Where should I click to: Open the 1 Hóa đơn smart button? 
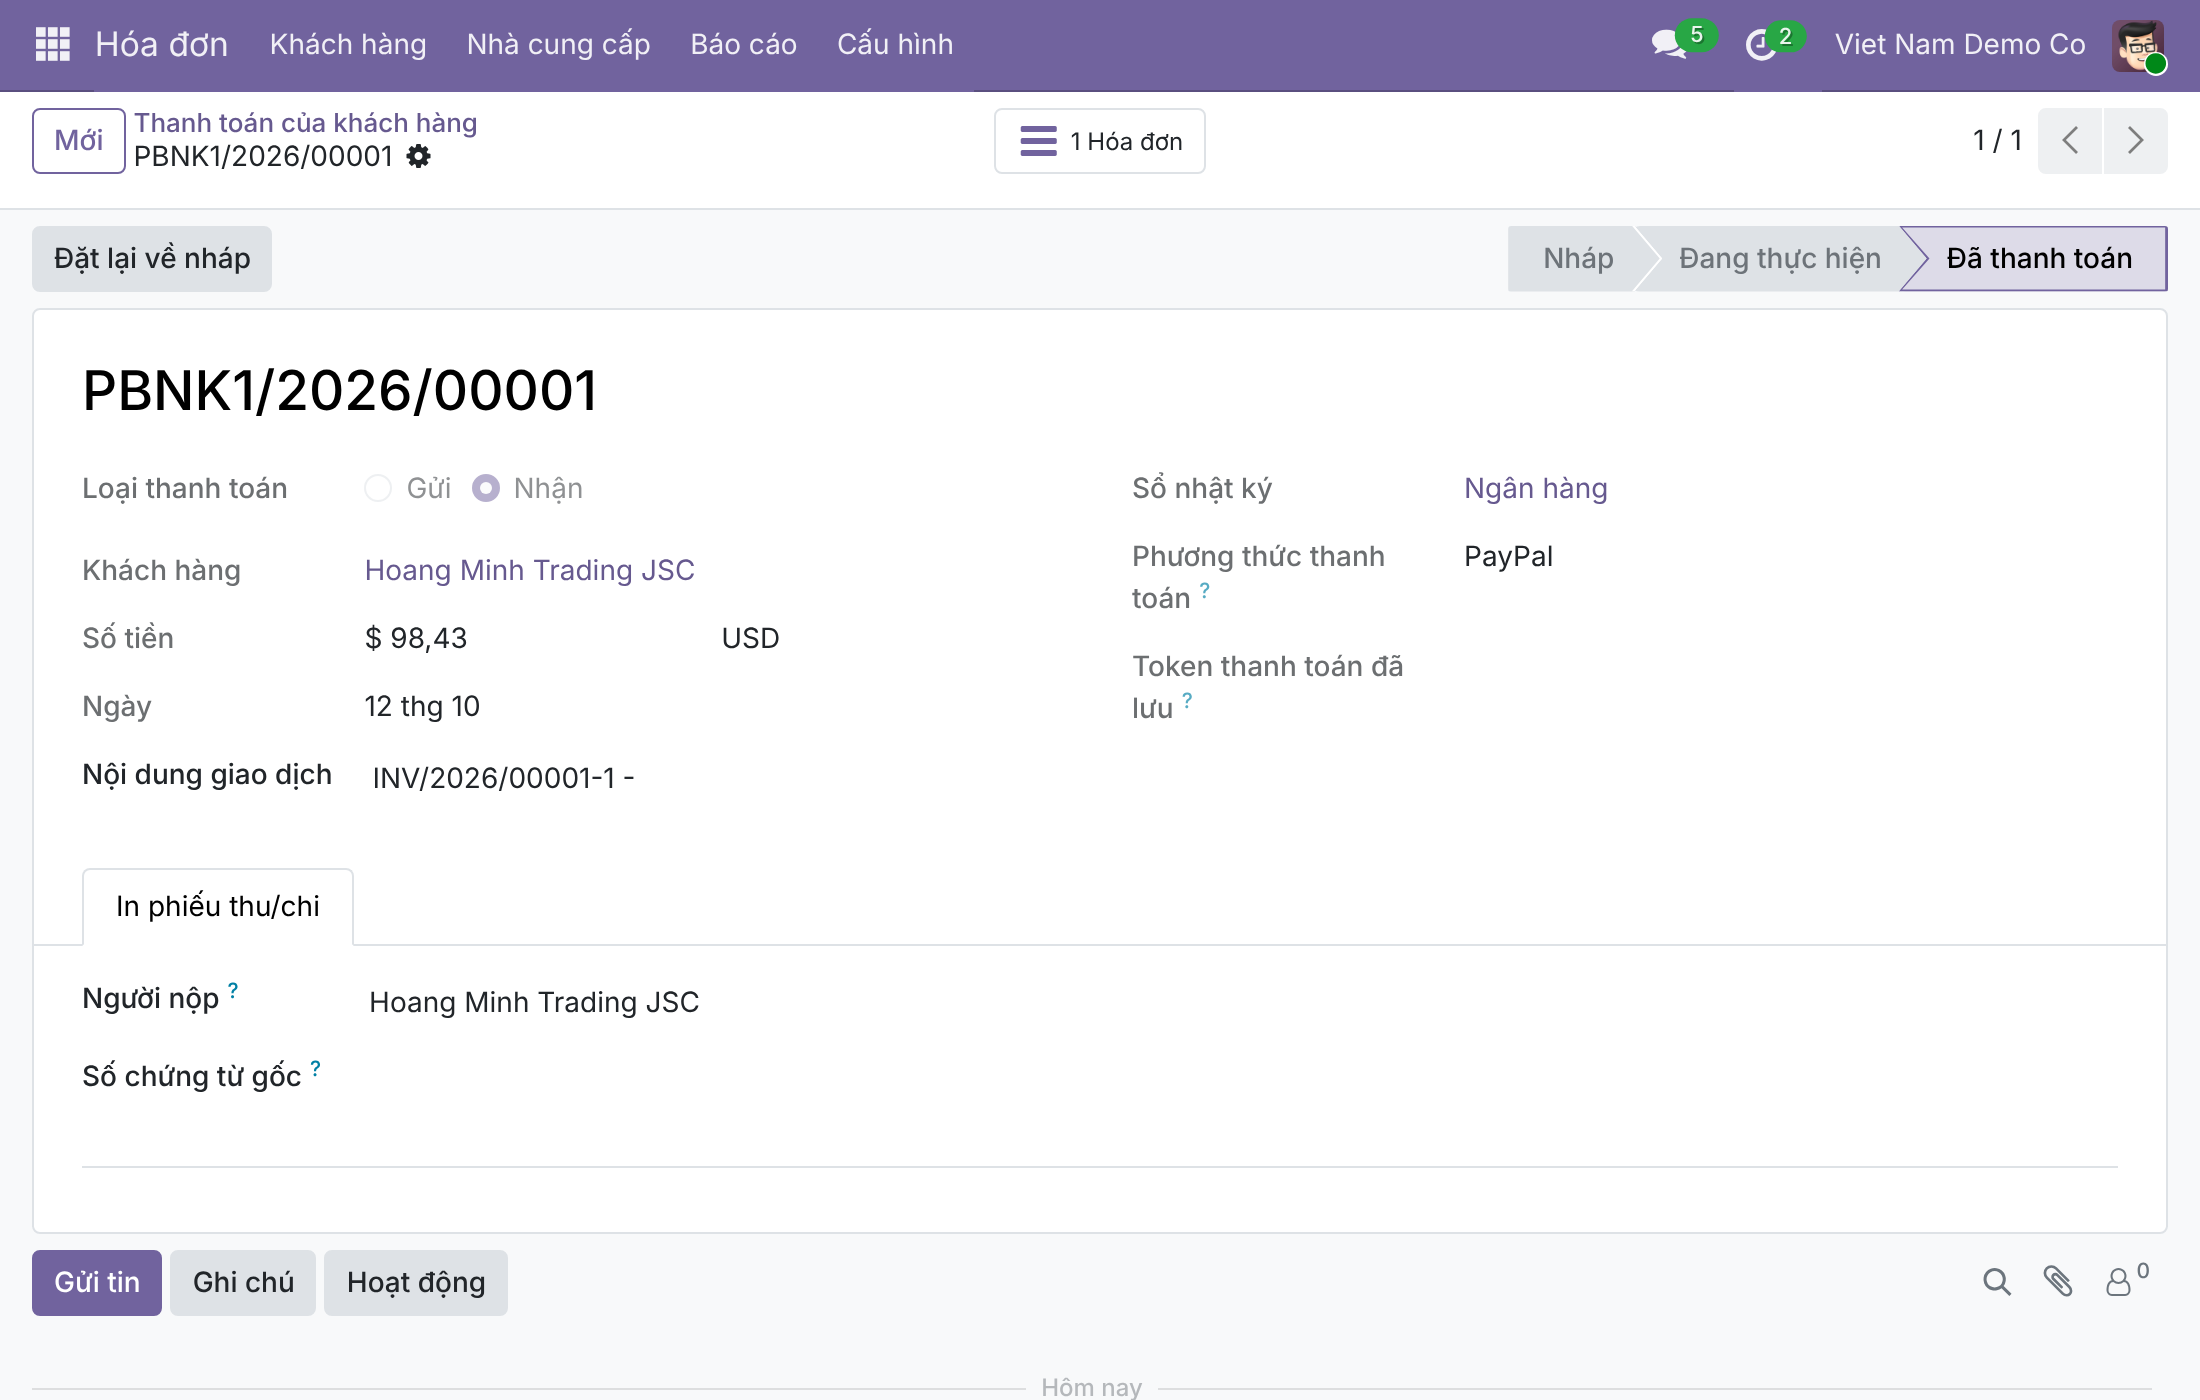(x=1100, y=141)
